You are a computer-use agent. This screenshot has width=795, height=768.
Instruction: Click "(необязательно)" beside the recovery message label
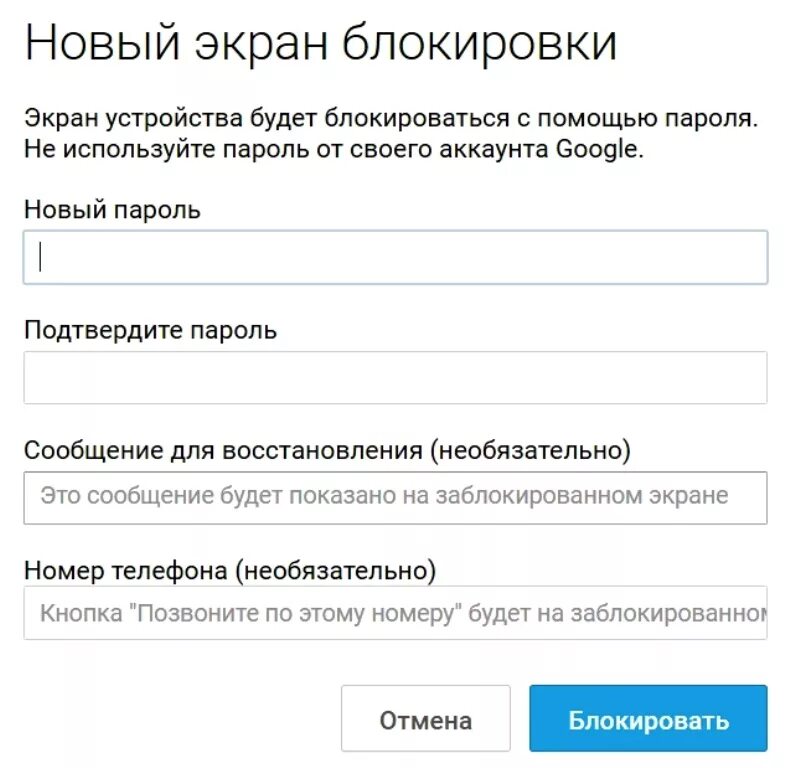(531, 450)
